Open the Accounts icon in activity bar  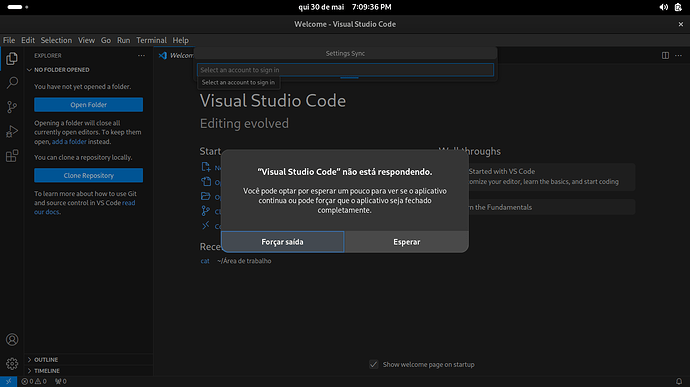12,339
